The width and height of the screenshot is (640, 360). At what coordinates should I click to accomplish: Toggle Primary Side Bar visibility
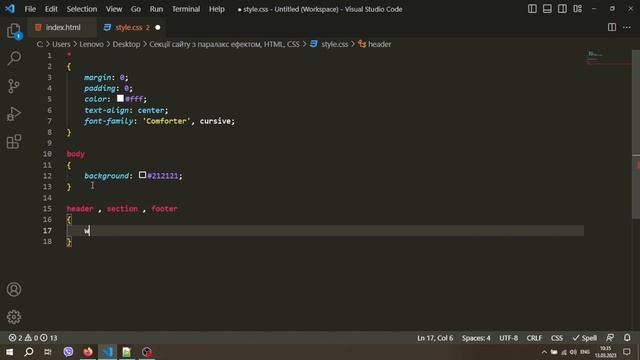(532, 9)
